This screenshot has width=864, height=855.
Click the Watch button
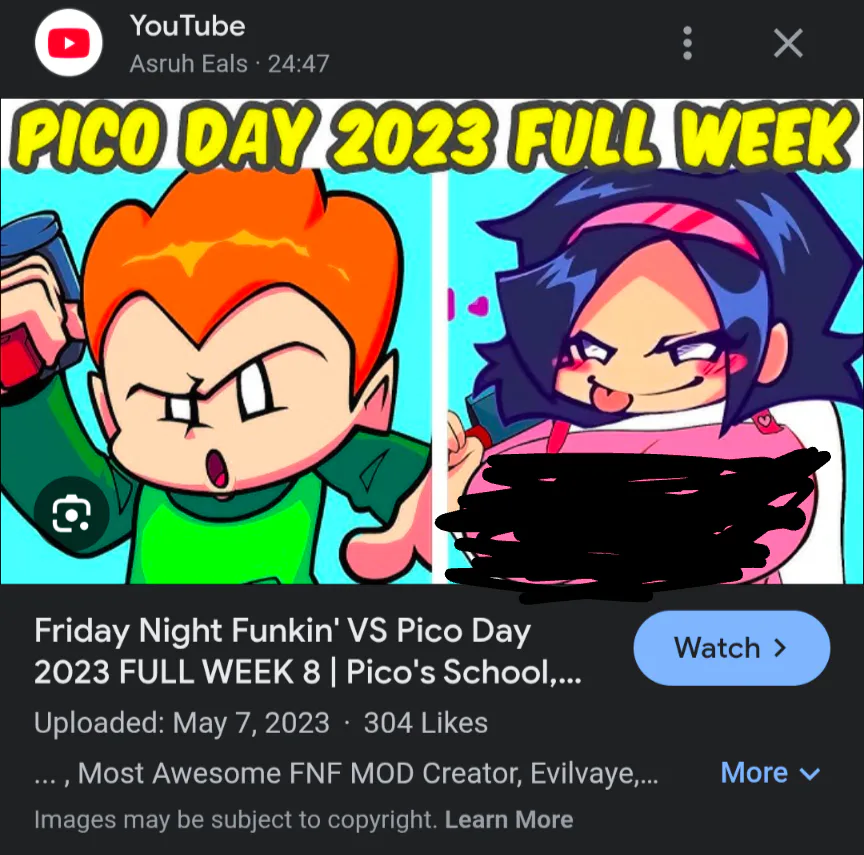732,648
